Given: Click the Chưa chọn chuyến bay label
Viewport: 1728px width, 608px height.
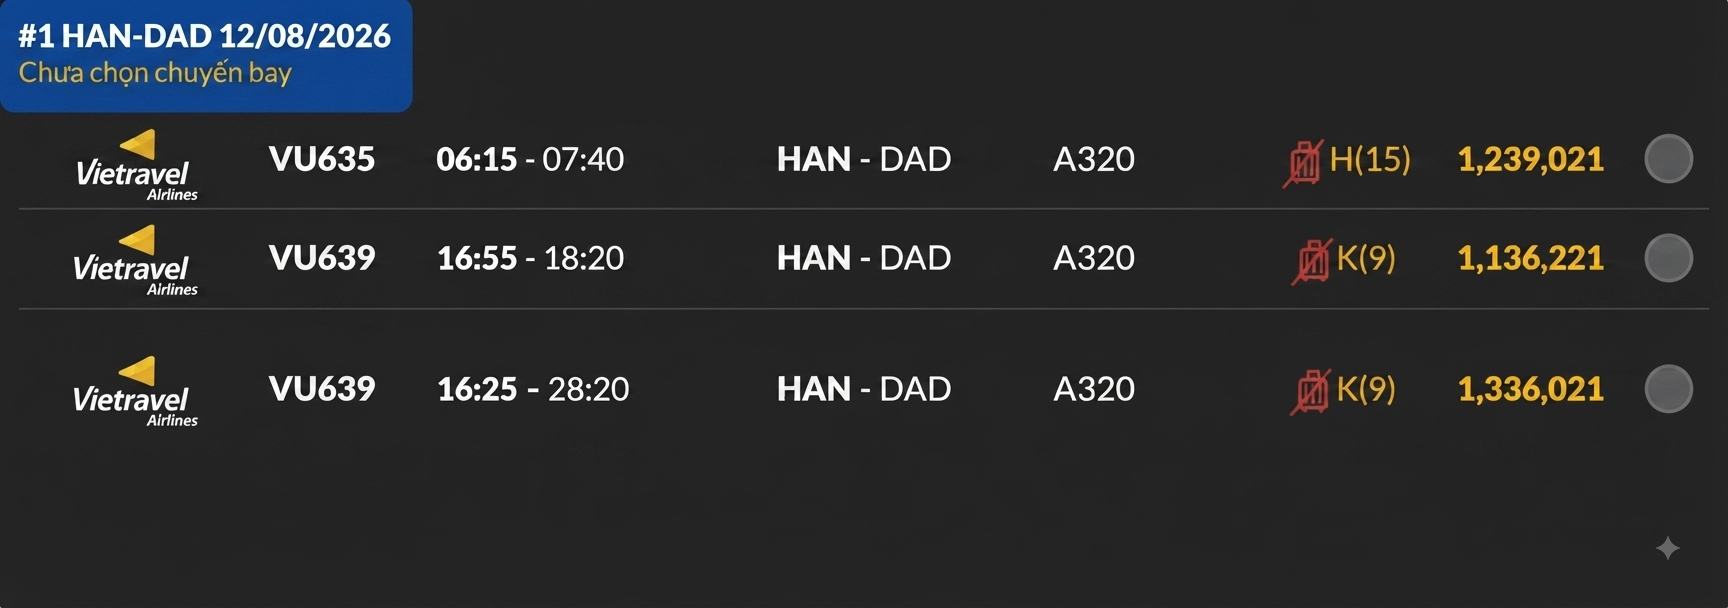Looking at the screenshot, I should (155, 73).
